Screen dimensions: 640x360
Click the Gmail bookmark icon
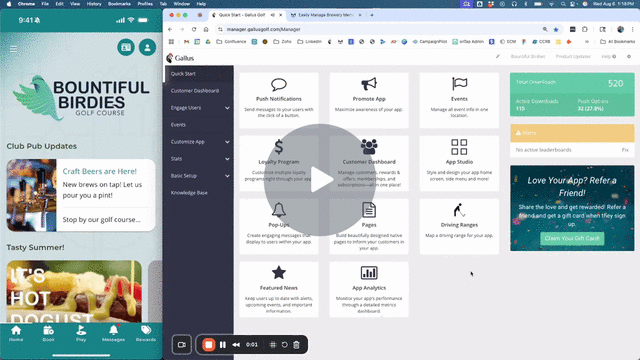point(187,42)
